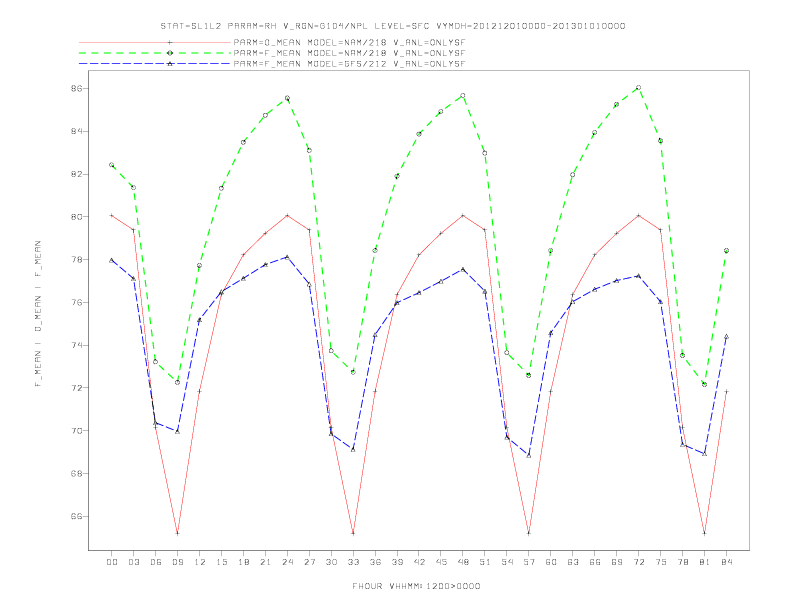Click green line circle marker at hour 48
This screenshot has width=792, height=612.
(x=463, y=95)
